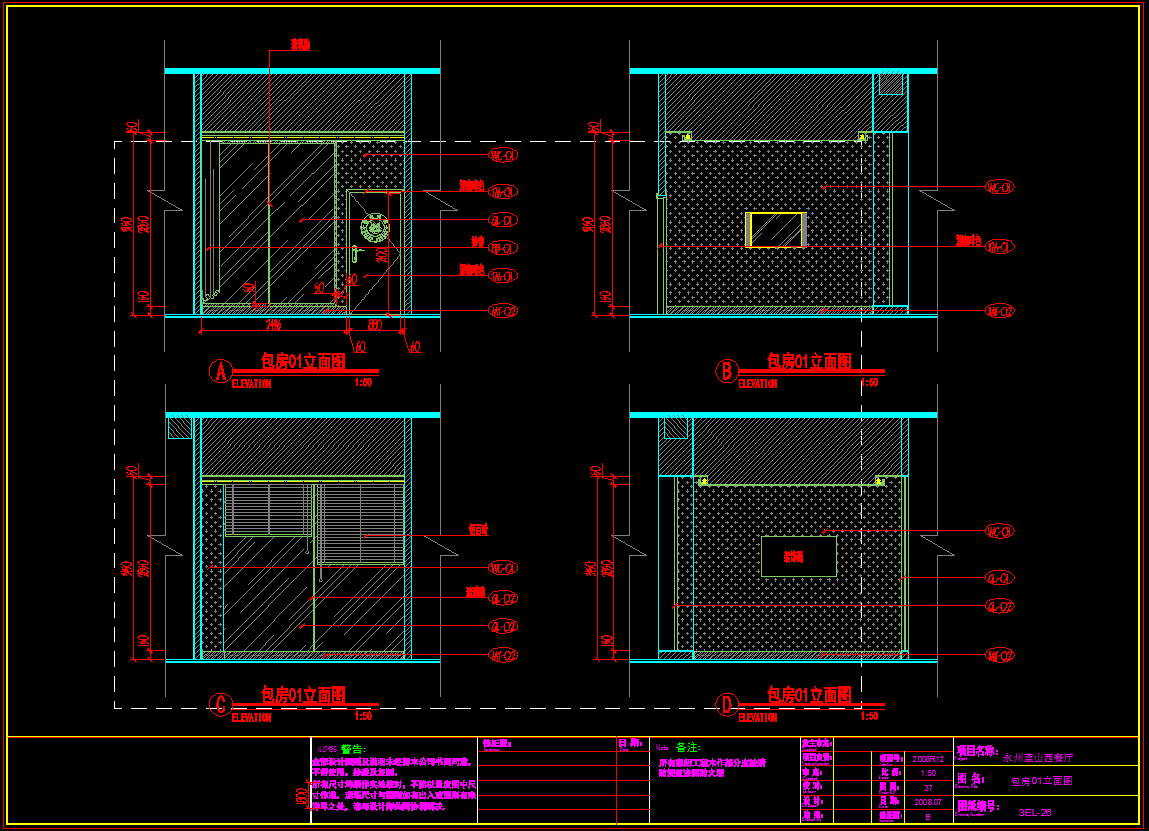Select the 项目名称 label in title block
Viewport: 1149px width, 831px height.
(978, 752)
